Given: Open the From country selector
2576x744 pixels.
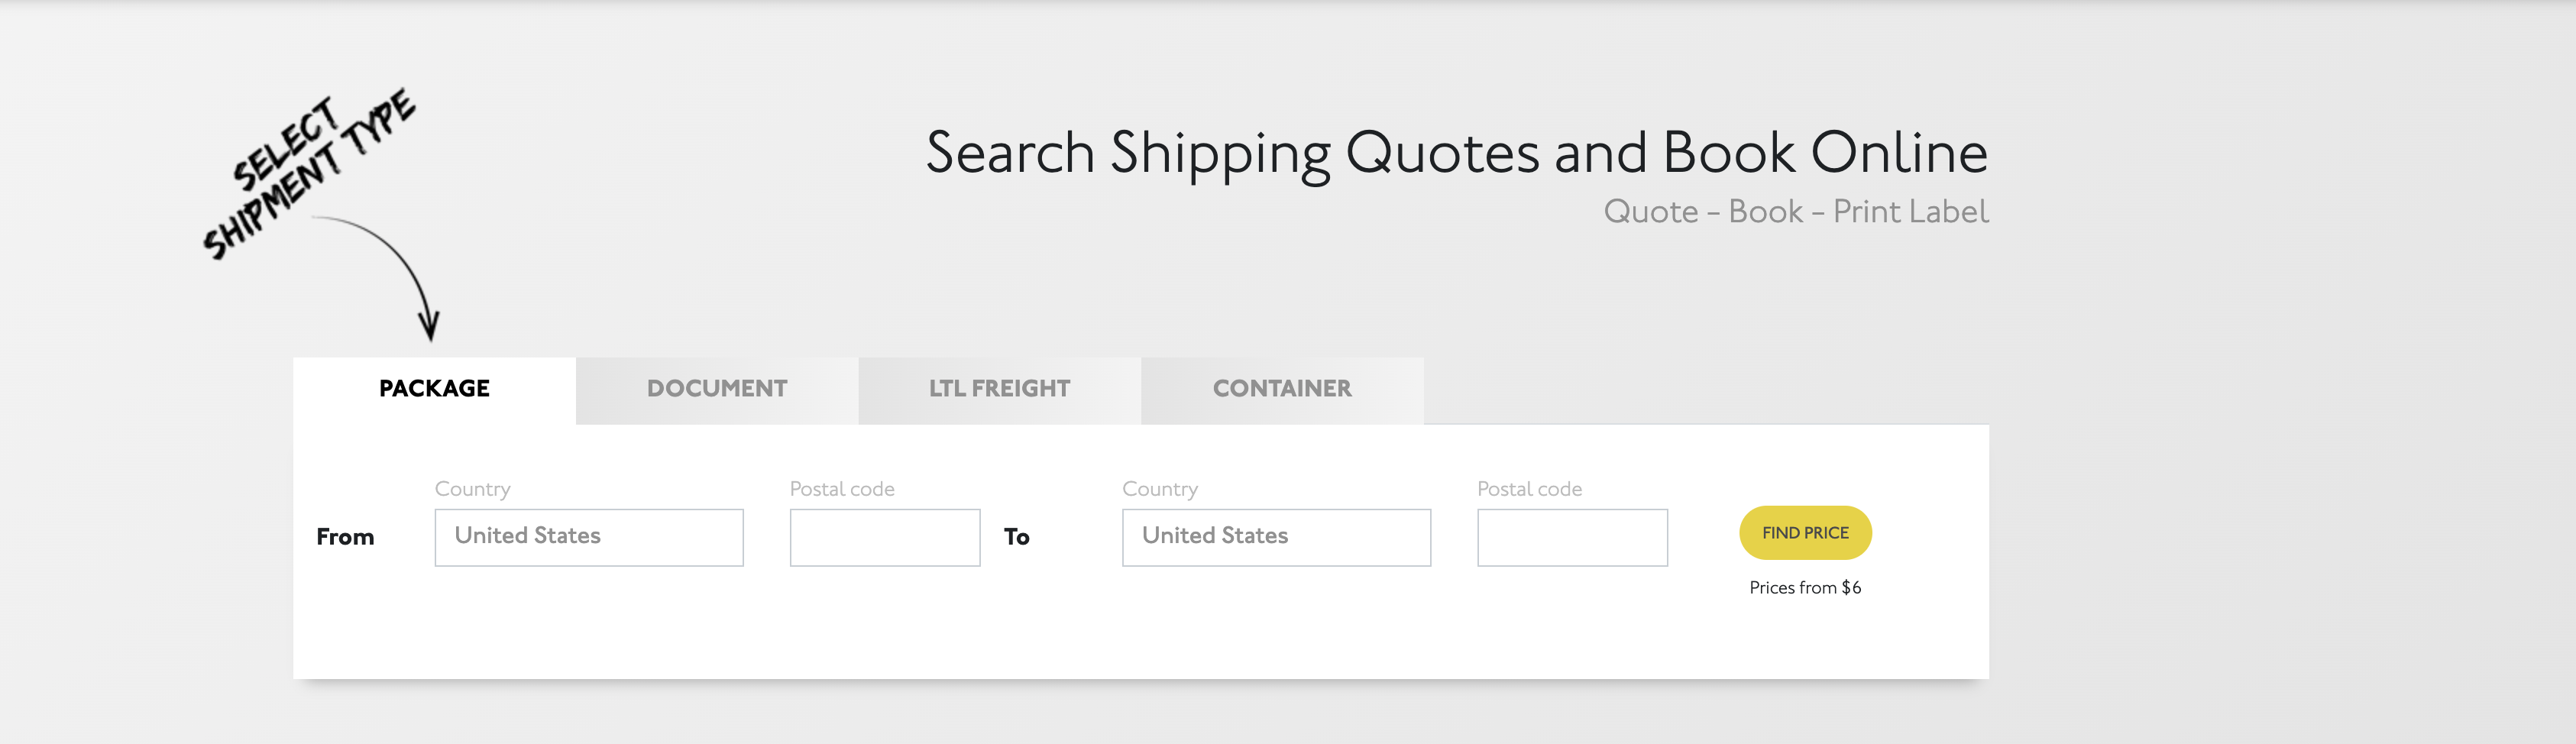Looking at the screenshot, I should [x=588, y=537].
